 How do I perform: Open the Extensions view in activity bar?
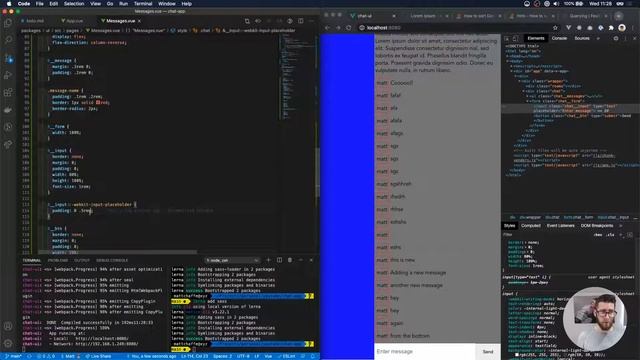click(x=8, y=92)
